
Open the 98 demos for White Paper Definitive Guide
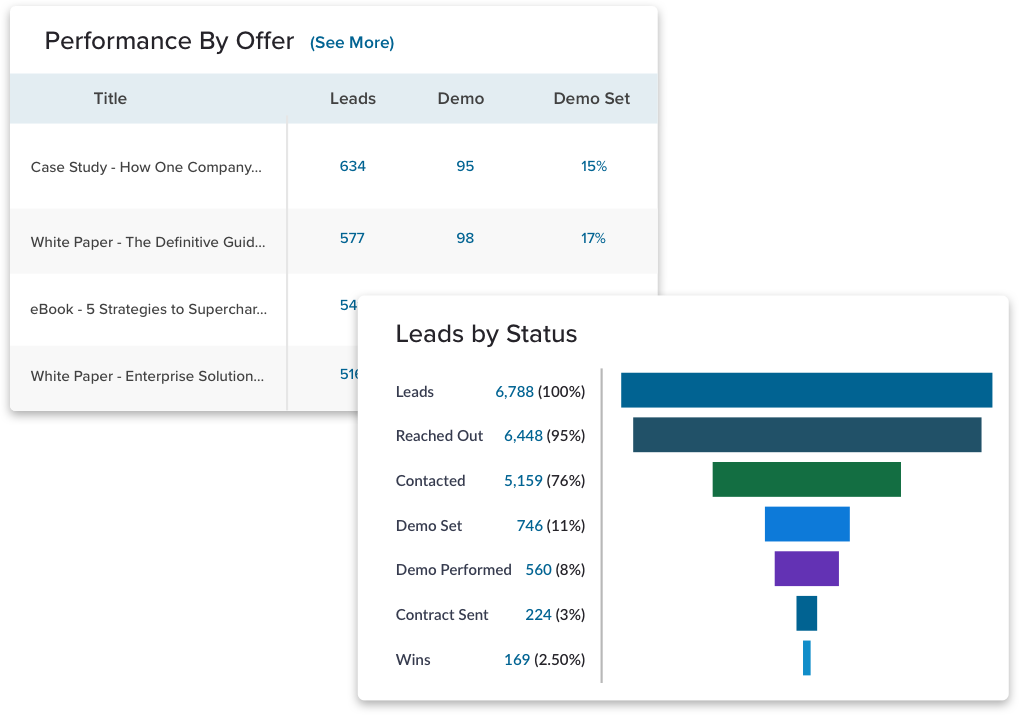tap(464, 238)
